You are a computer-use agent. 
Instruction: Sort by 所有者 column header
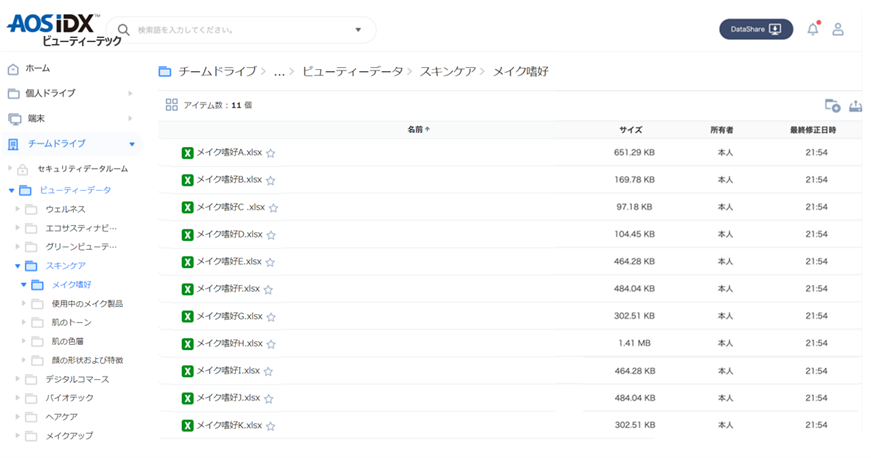(x=722, y=130)
